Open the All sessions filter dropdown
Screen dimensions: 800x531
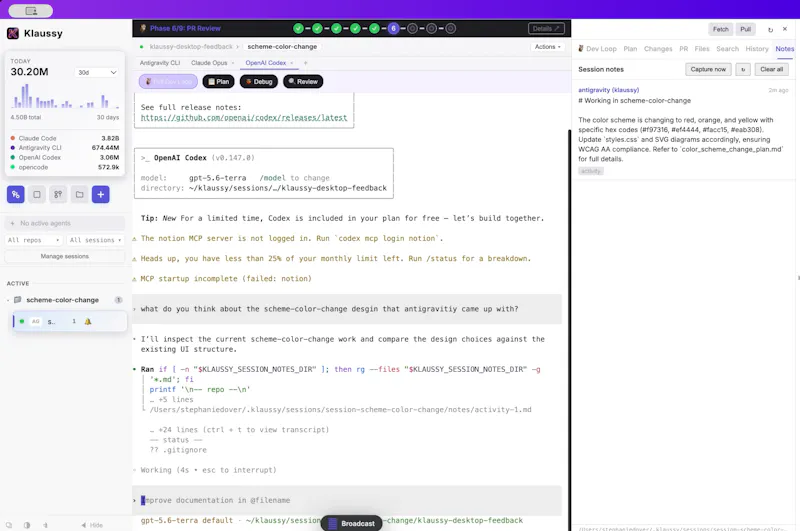tap(95, 240)
